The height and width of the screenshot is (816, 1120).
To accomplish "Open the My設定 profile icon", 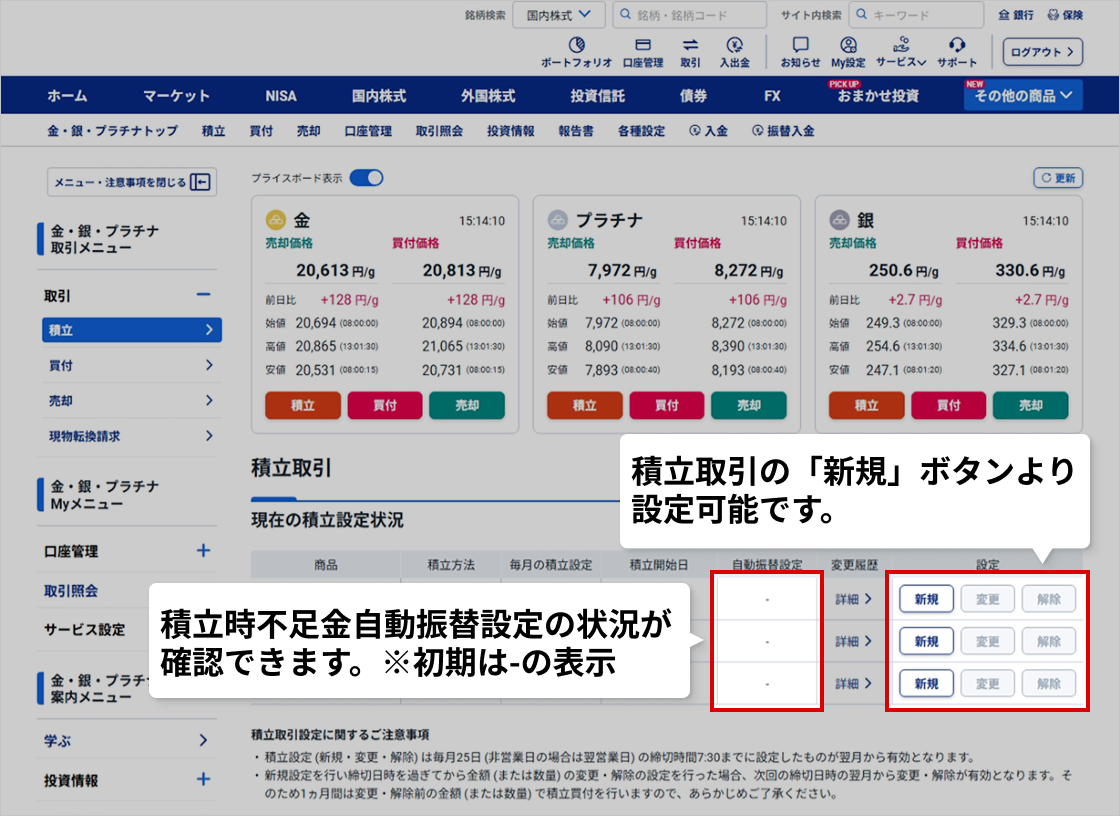I will [x=848, y=45].
